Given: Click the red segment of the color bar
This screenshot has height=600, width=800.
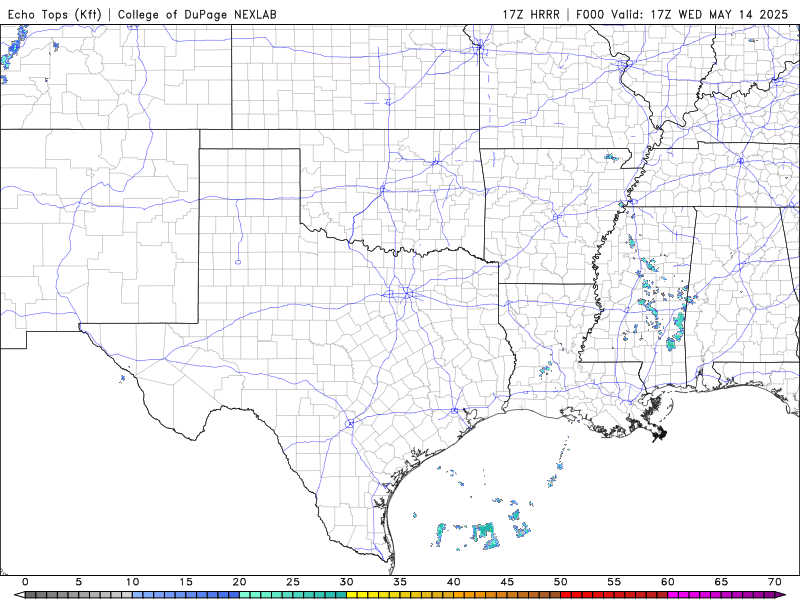Looking at the screenshot, I should click(x=614, y=595).
